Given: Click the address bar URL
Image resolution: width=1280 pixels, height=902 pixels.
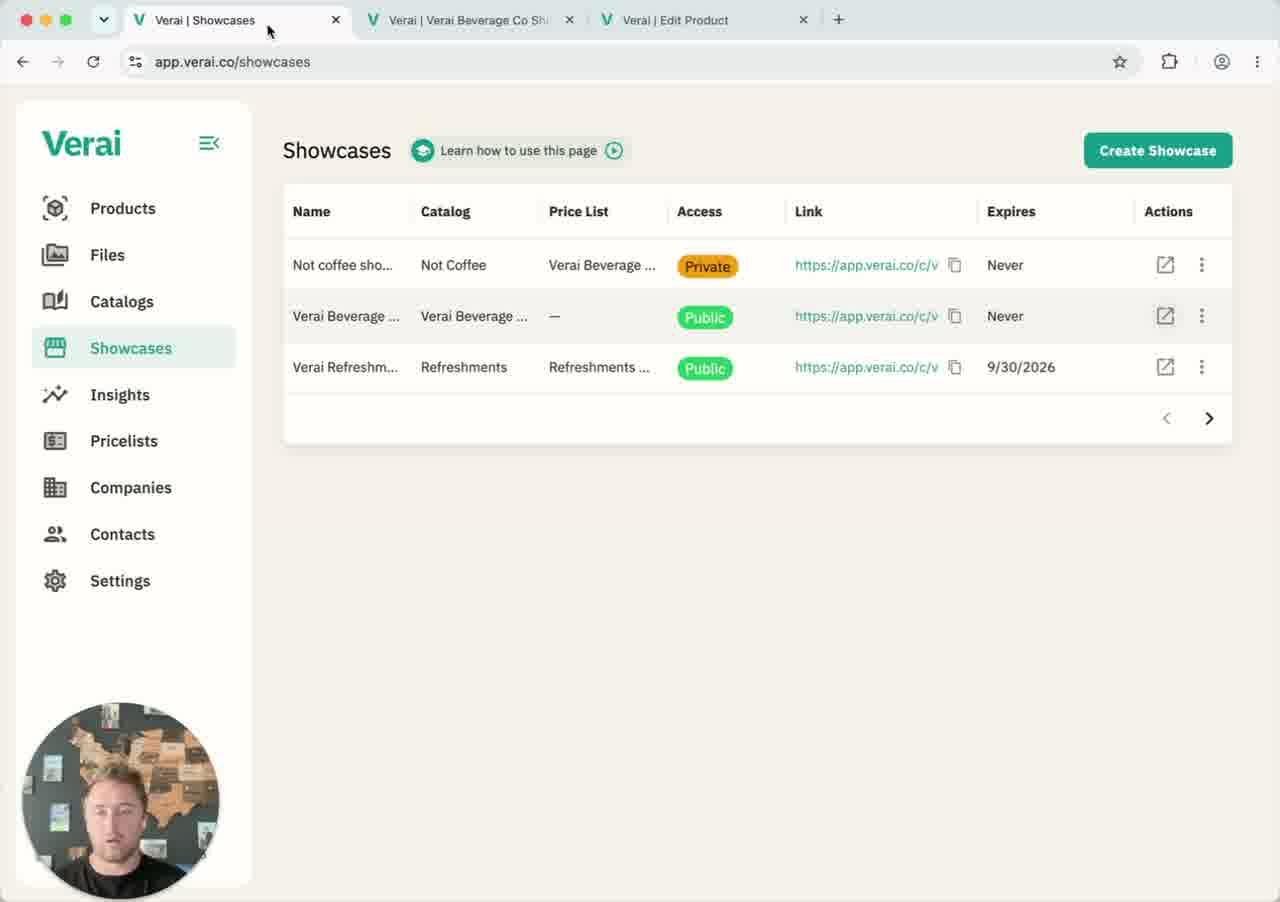Looking at the screenshot, I should click(x=232, y=62).
